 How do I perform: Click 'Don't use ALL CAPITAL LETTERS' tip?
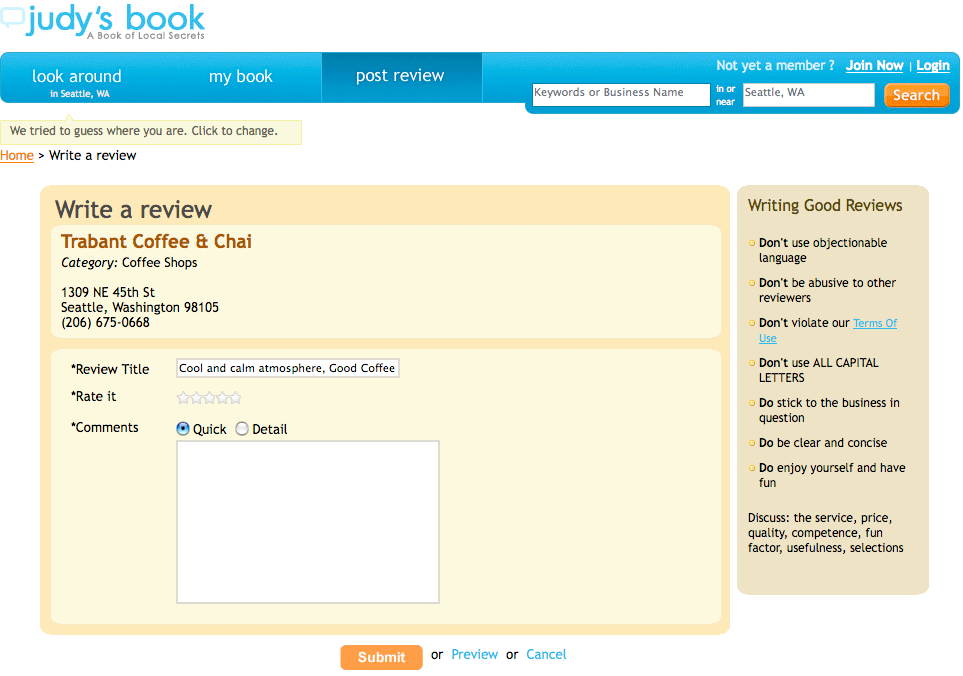(819, 370)
